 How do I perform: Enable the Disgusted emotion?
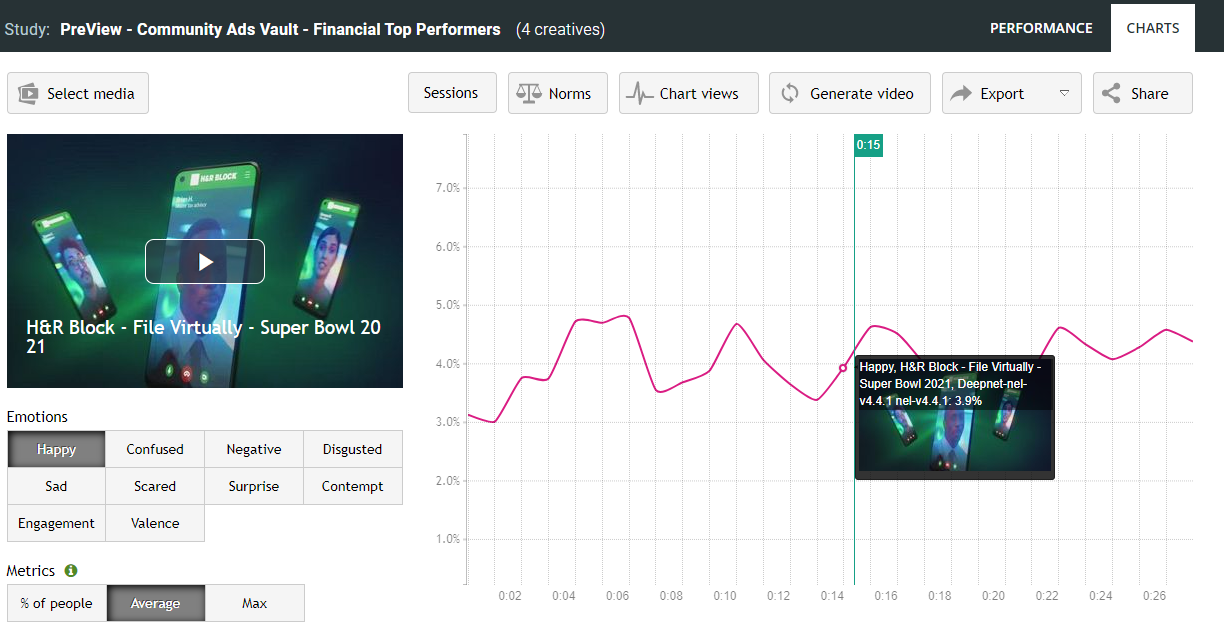tap(352, 449)
